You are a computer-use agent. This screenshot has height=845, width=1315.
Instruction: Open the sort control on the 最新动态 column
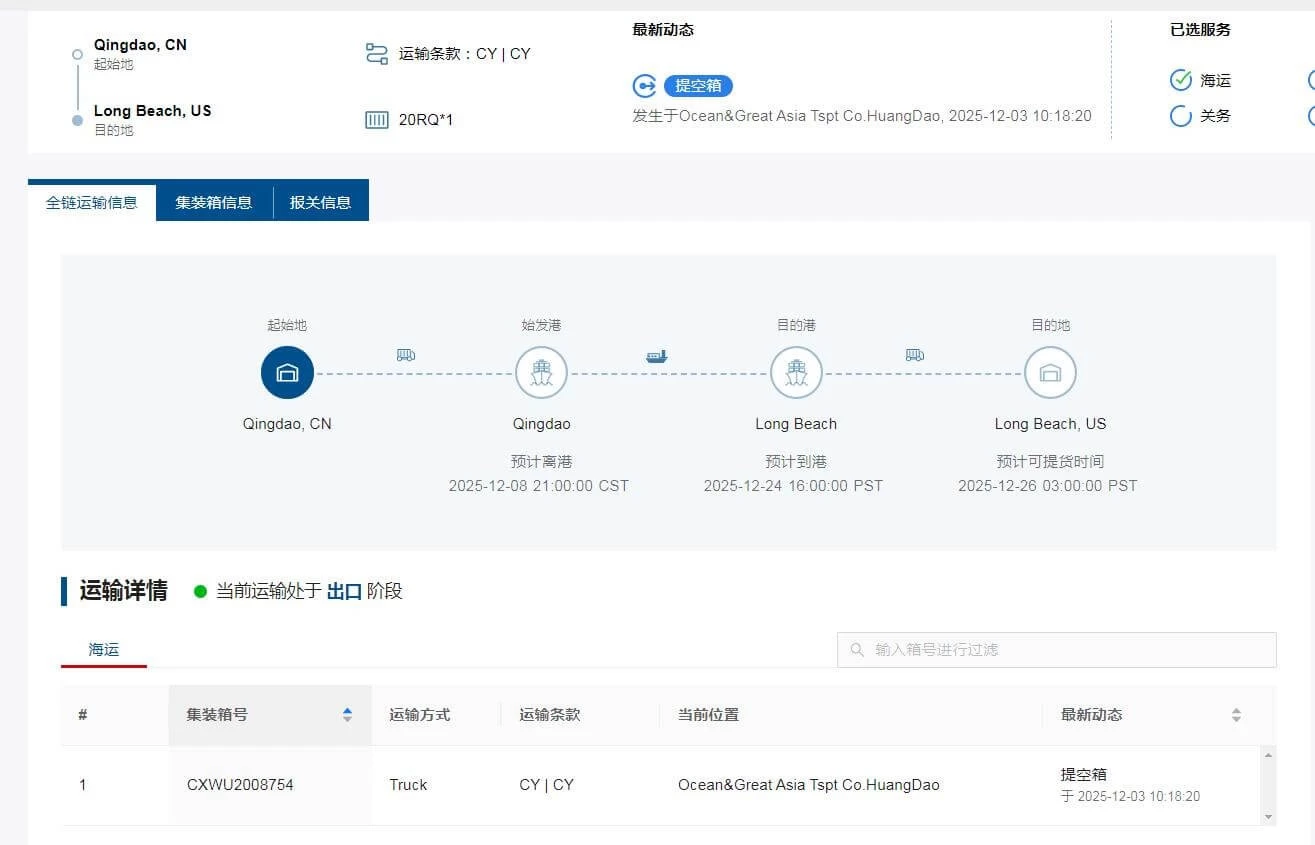point(1237,714)
